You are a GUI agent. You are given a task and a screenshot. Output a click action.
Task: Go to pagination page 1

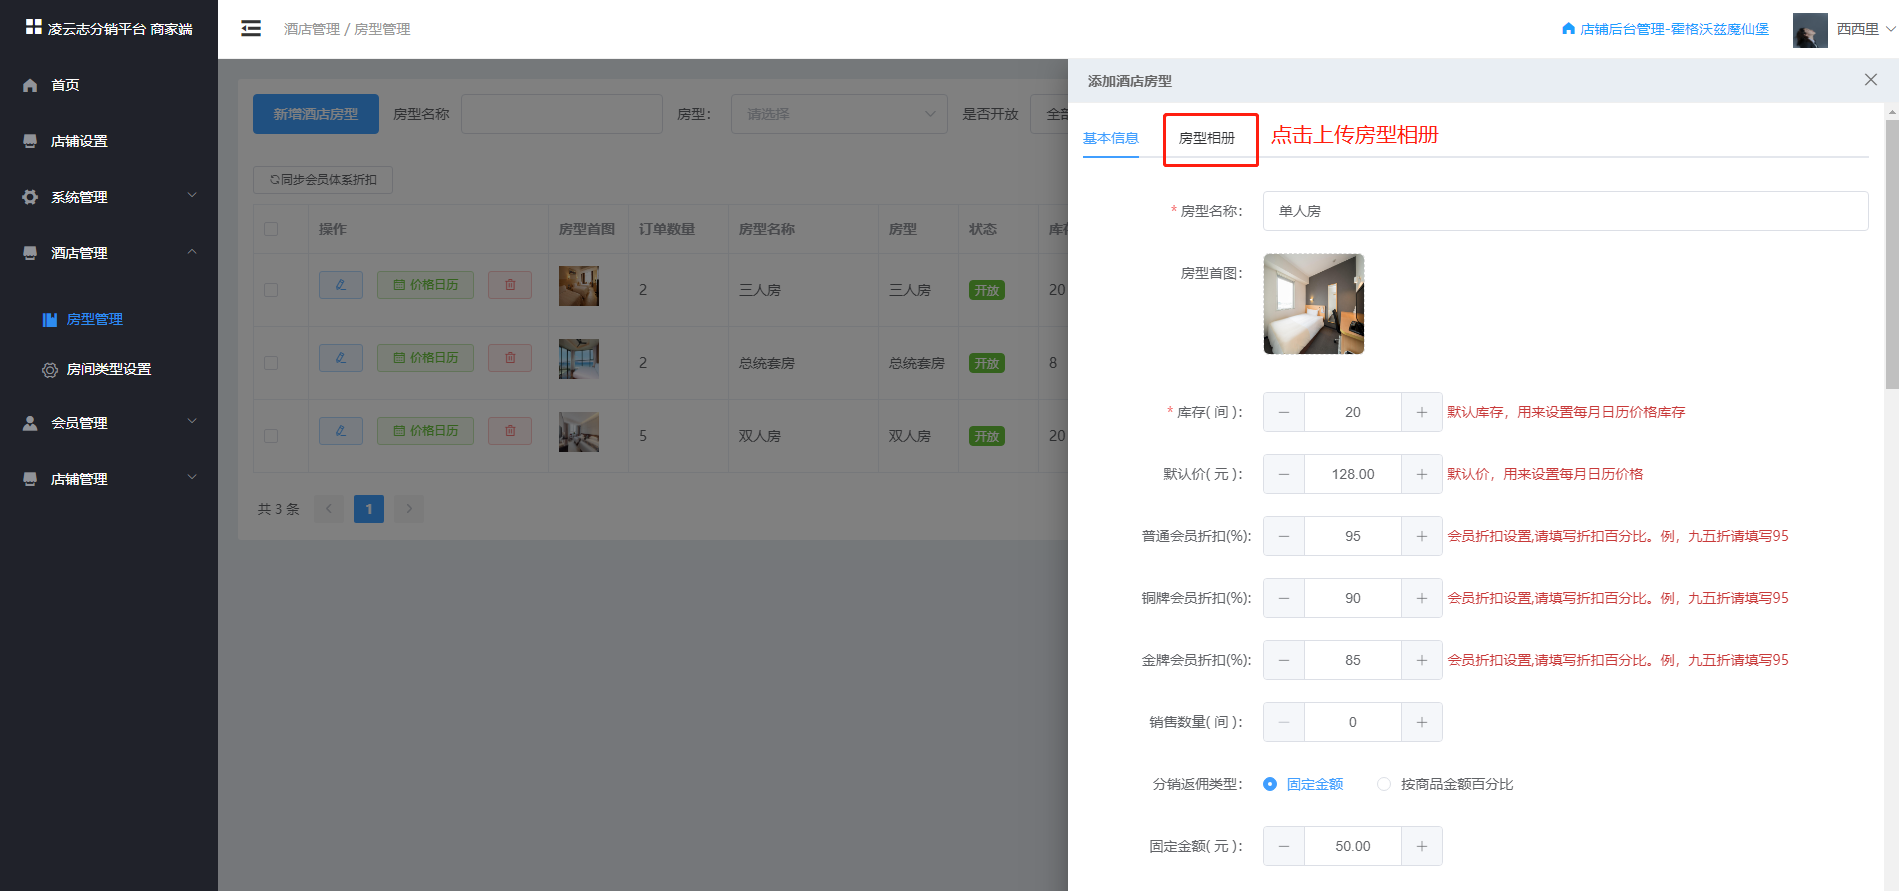click(x=369, y=509)
